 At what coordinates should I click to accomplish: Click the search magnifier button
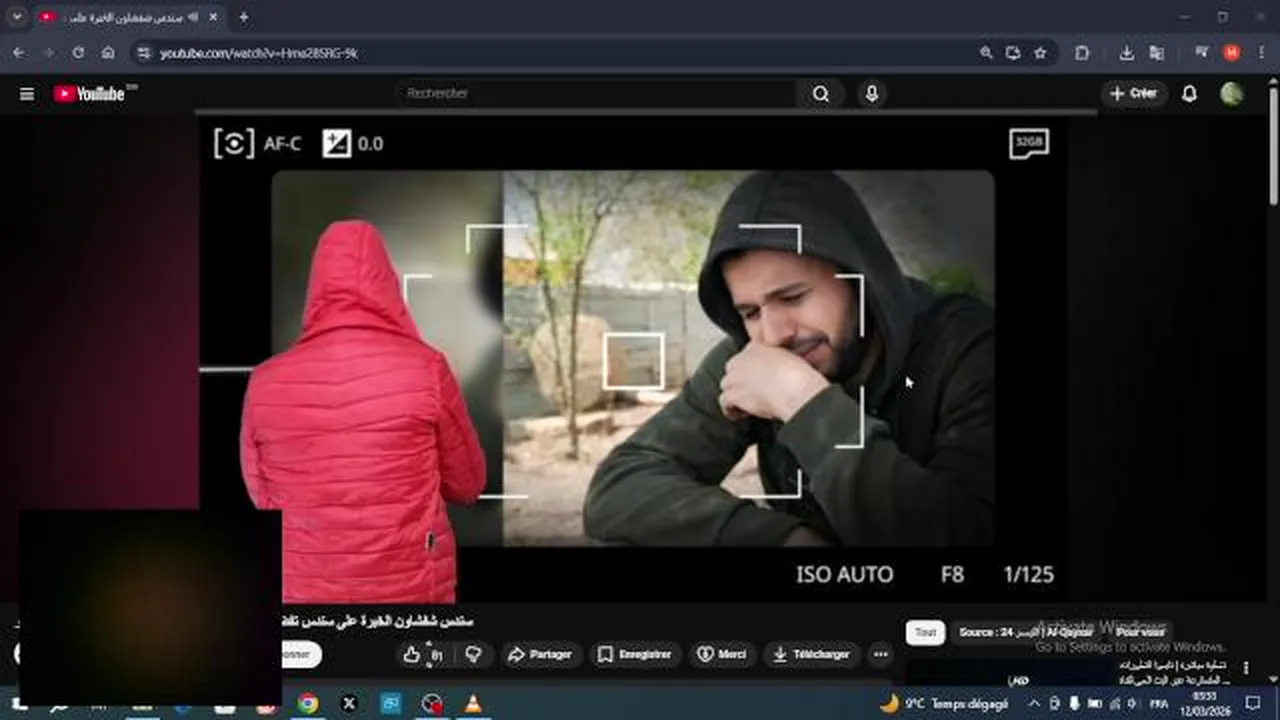[x=821, y=93]
